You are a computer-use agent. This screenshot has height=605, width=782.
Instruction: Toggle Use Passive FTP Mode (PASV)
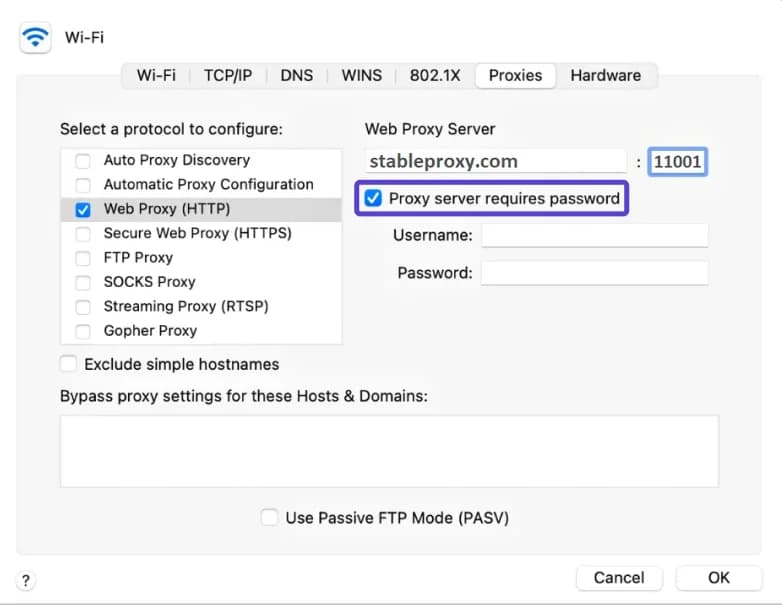[269, 518]
